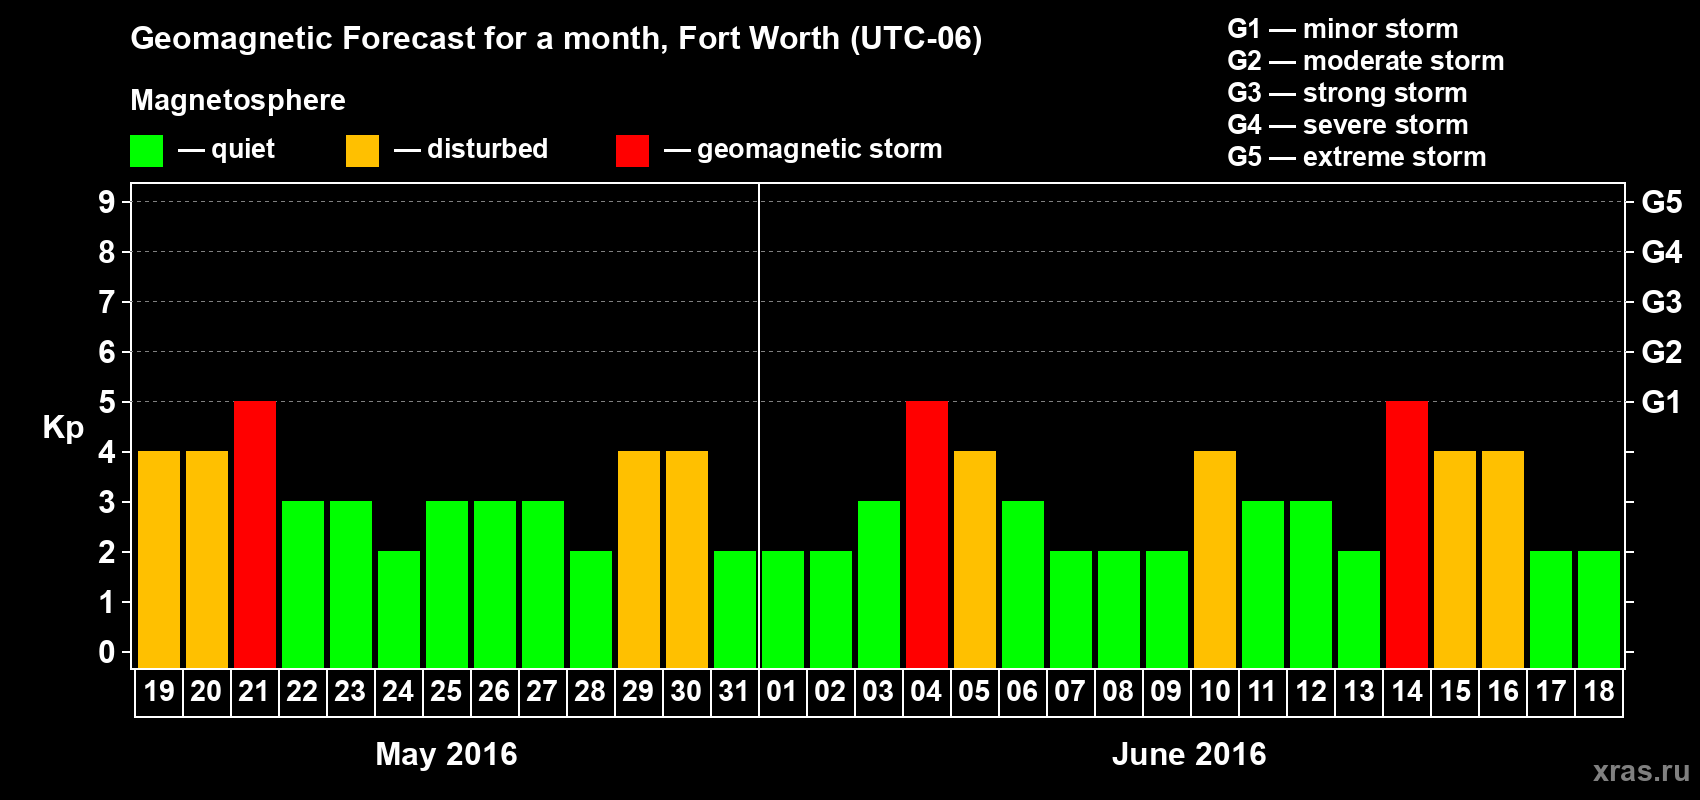Click date label 07 on the axis
The image size is (1700, 800).
[1071, 692]
